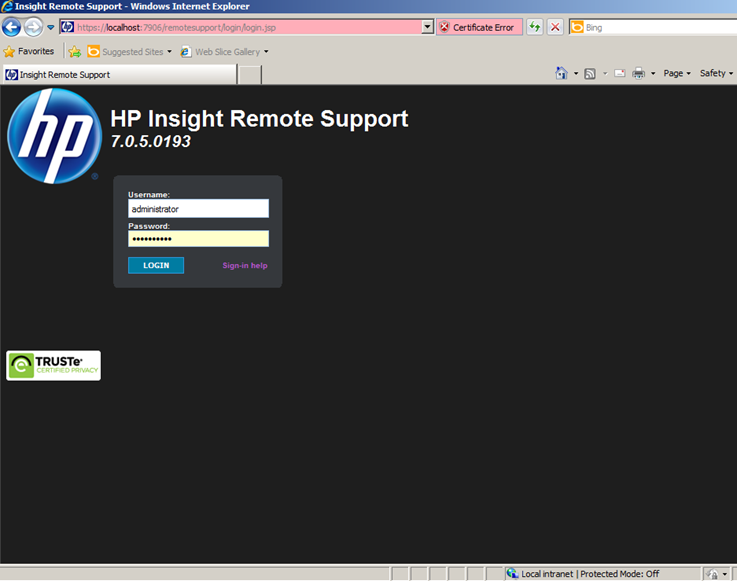Click the browser Forward arrow button

pyautogui.click(x=33, y=27)
